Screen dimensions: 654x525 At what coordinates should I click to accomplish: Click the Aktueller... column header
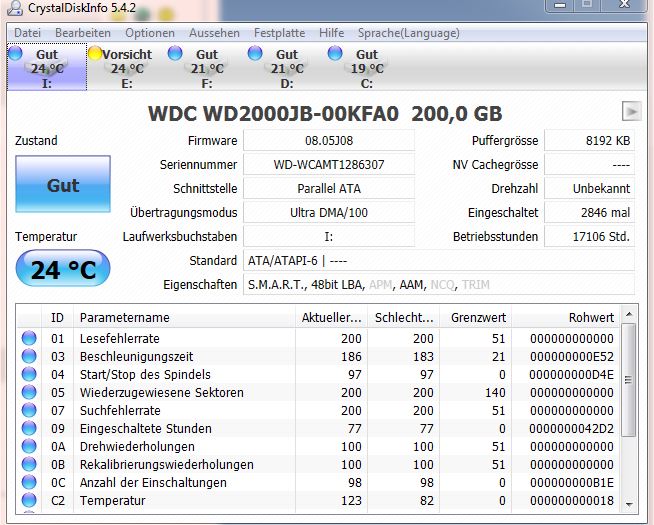click(x=332, y=317)
